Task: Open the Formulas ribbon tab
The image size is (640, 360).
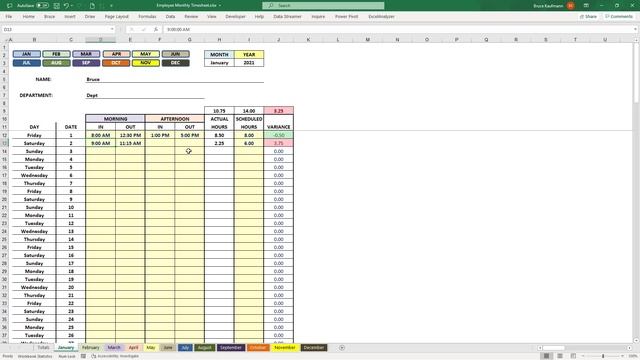Action: [147, 17]
